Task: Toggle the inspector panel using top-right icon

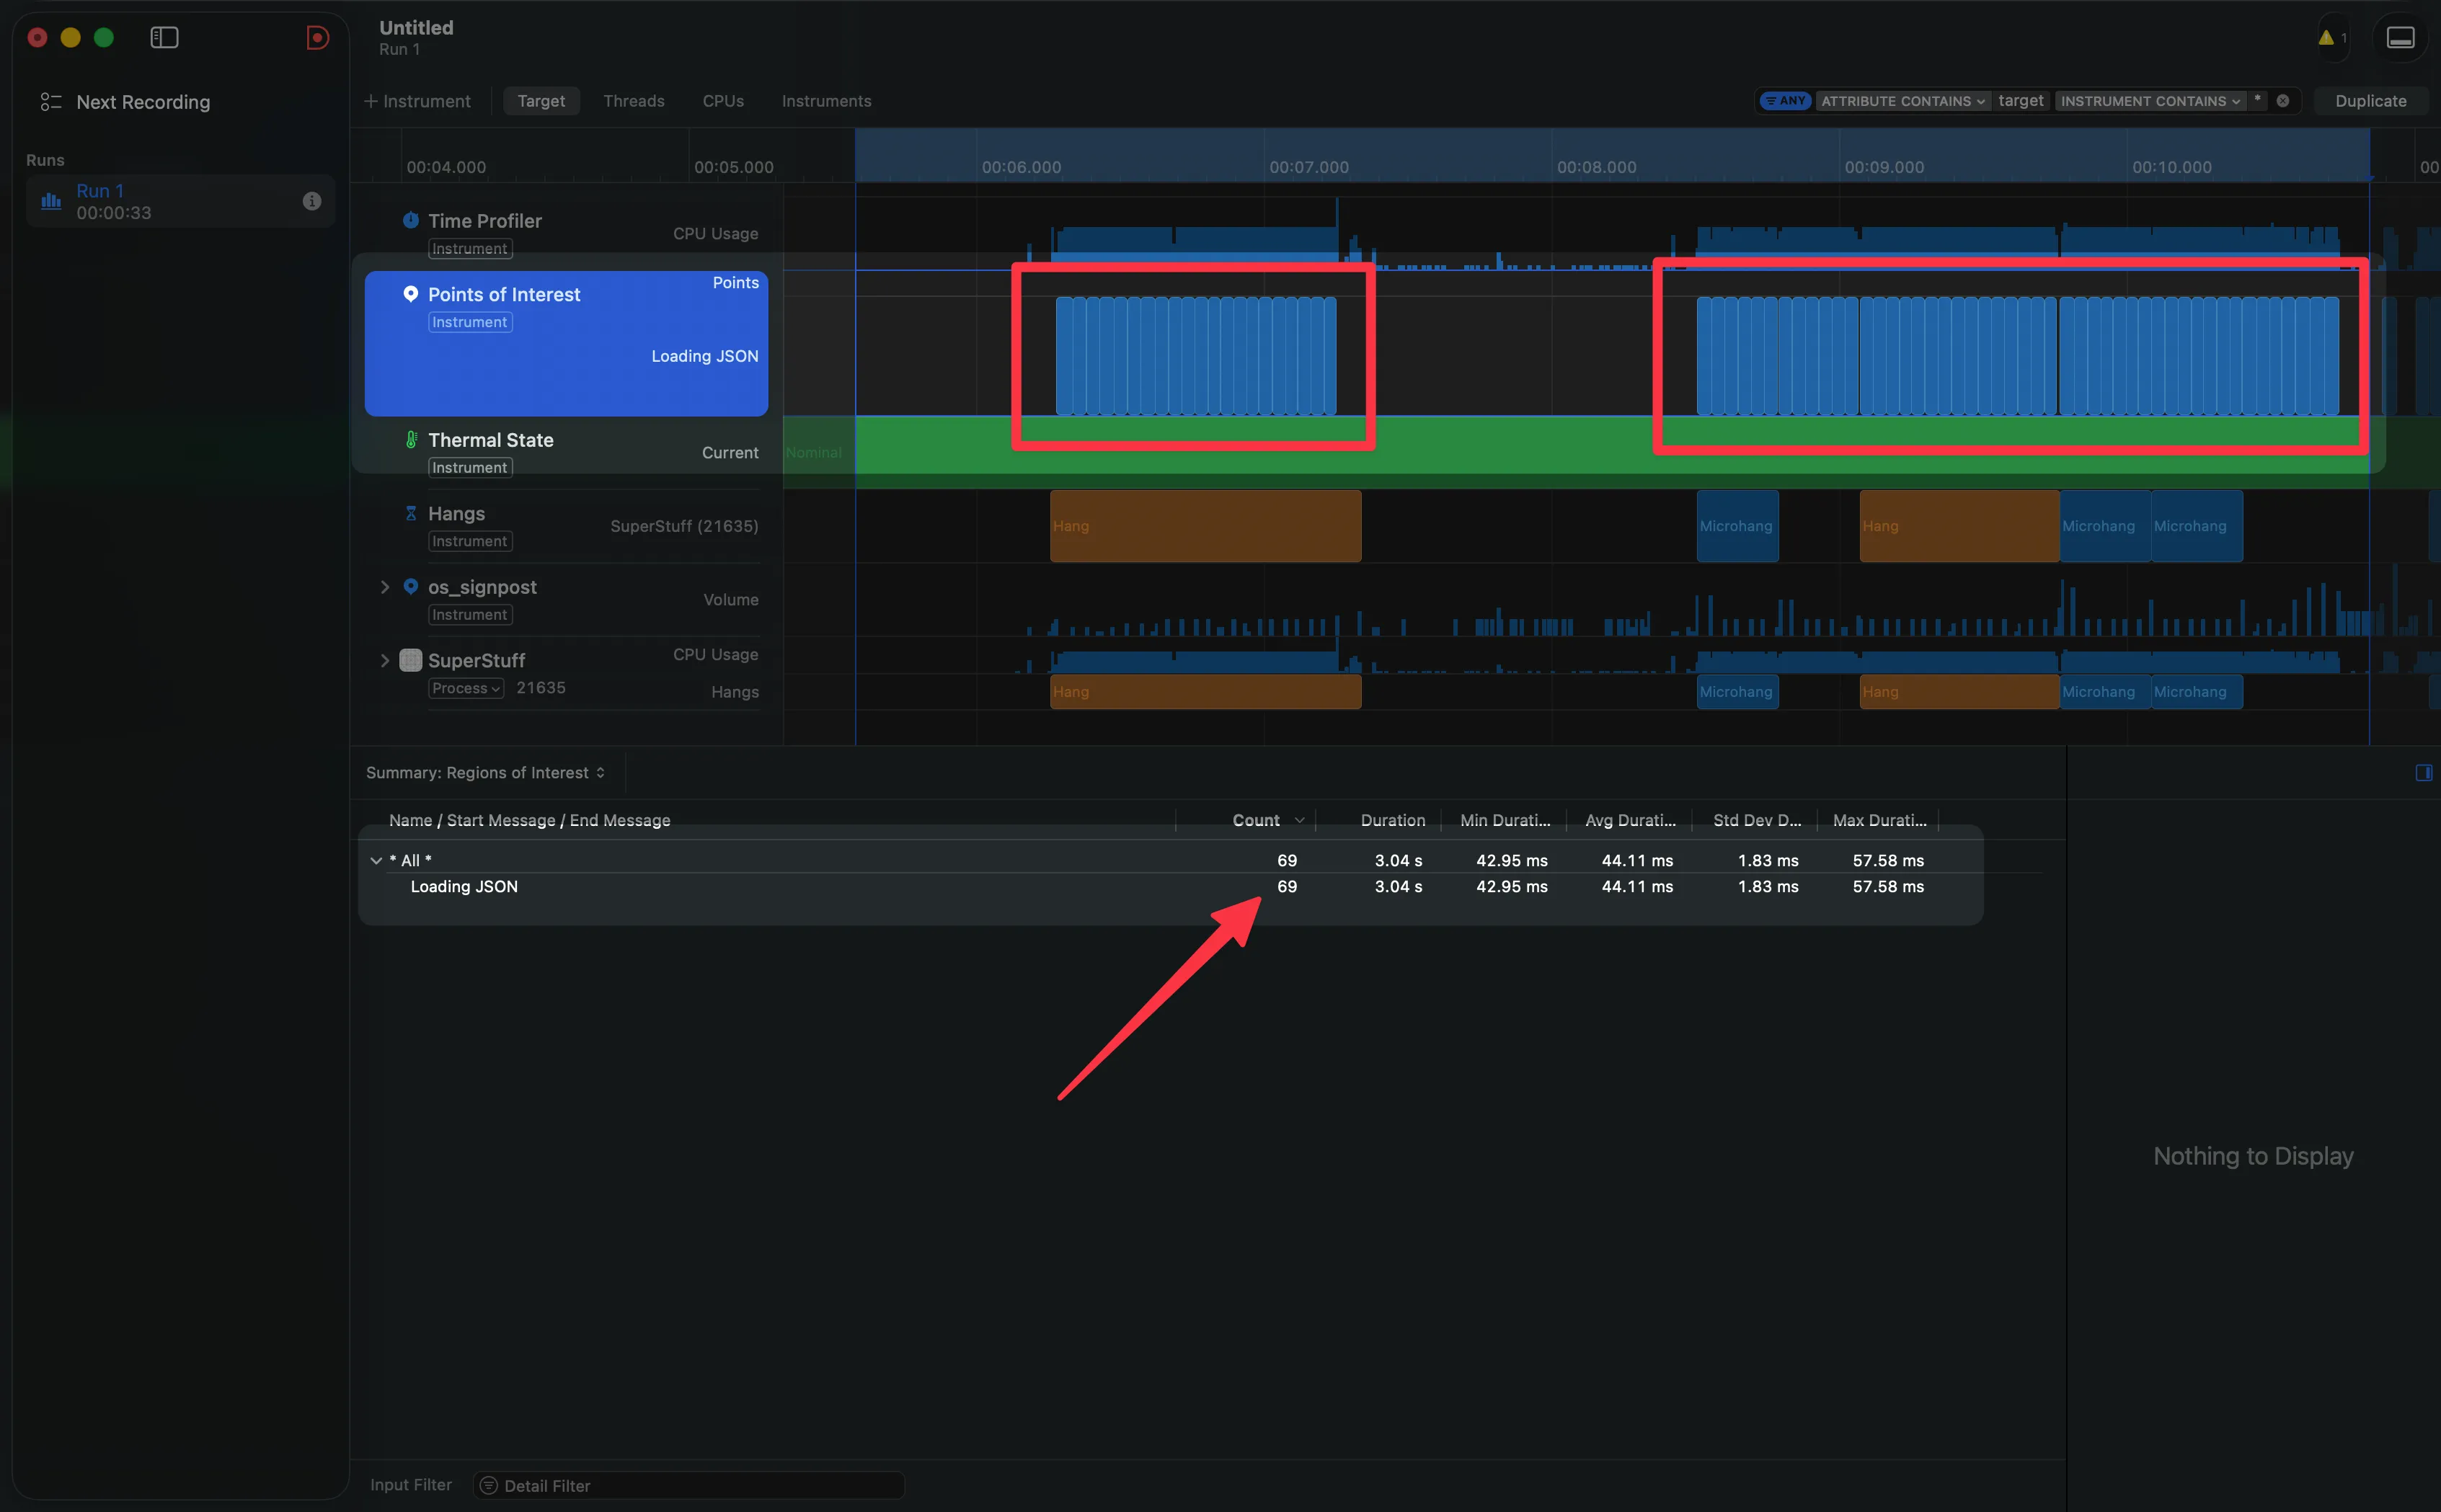Action: tap(2400, 37)
